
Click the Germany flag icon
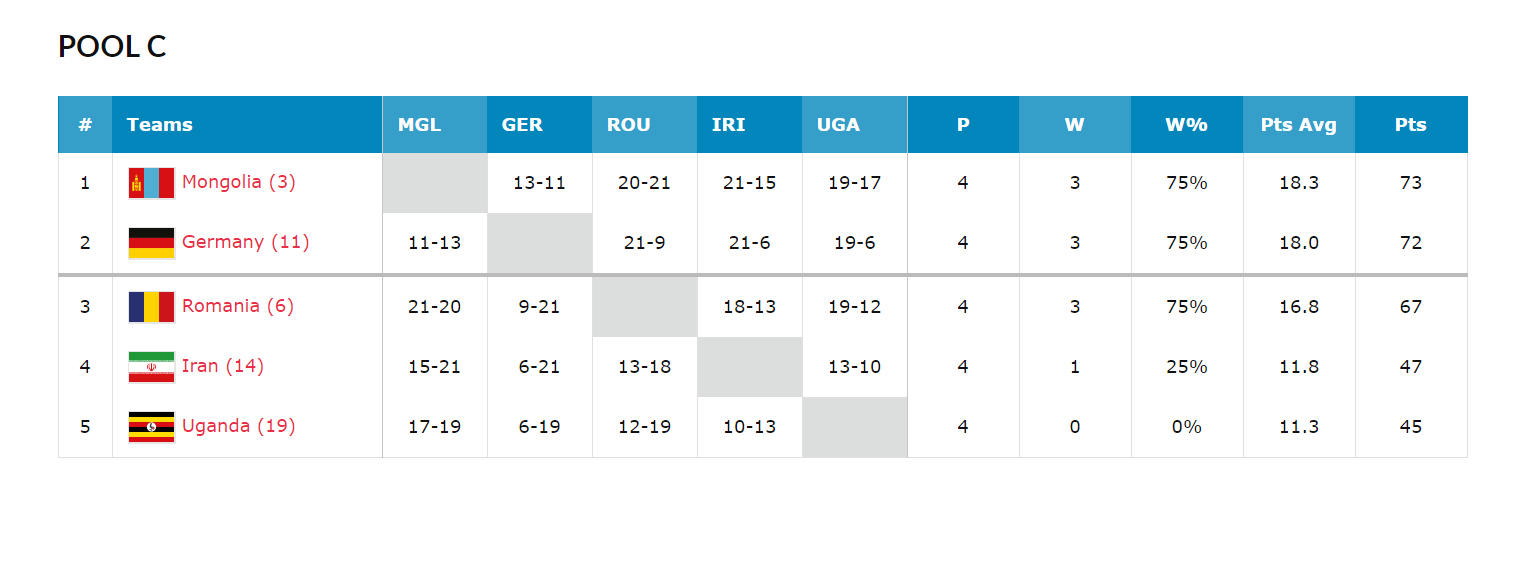pos(151,243)
